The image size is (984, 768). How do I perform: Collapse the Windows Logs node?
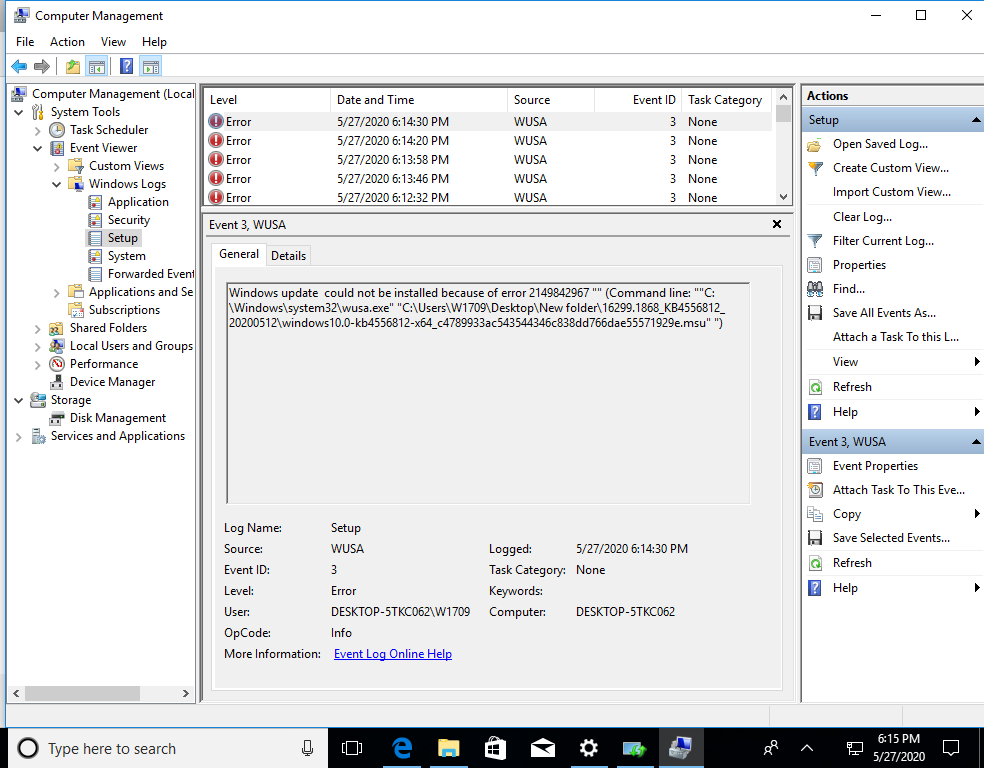click(x=56, y=184)
